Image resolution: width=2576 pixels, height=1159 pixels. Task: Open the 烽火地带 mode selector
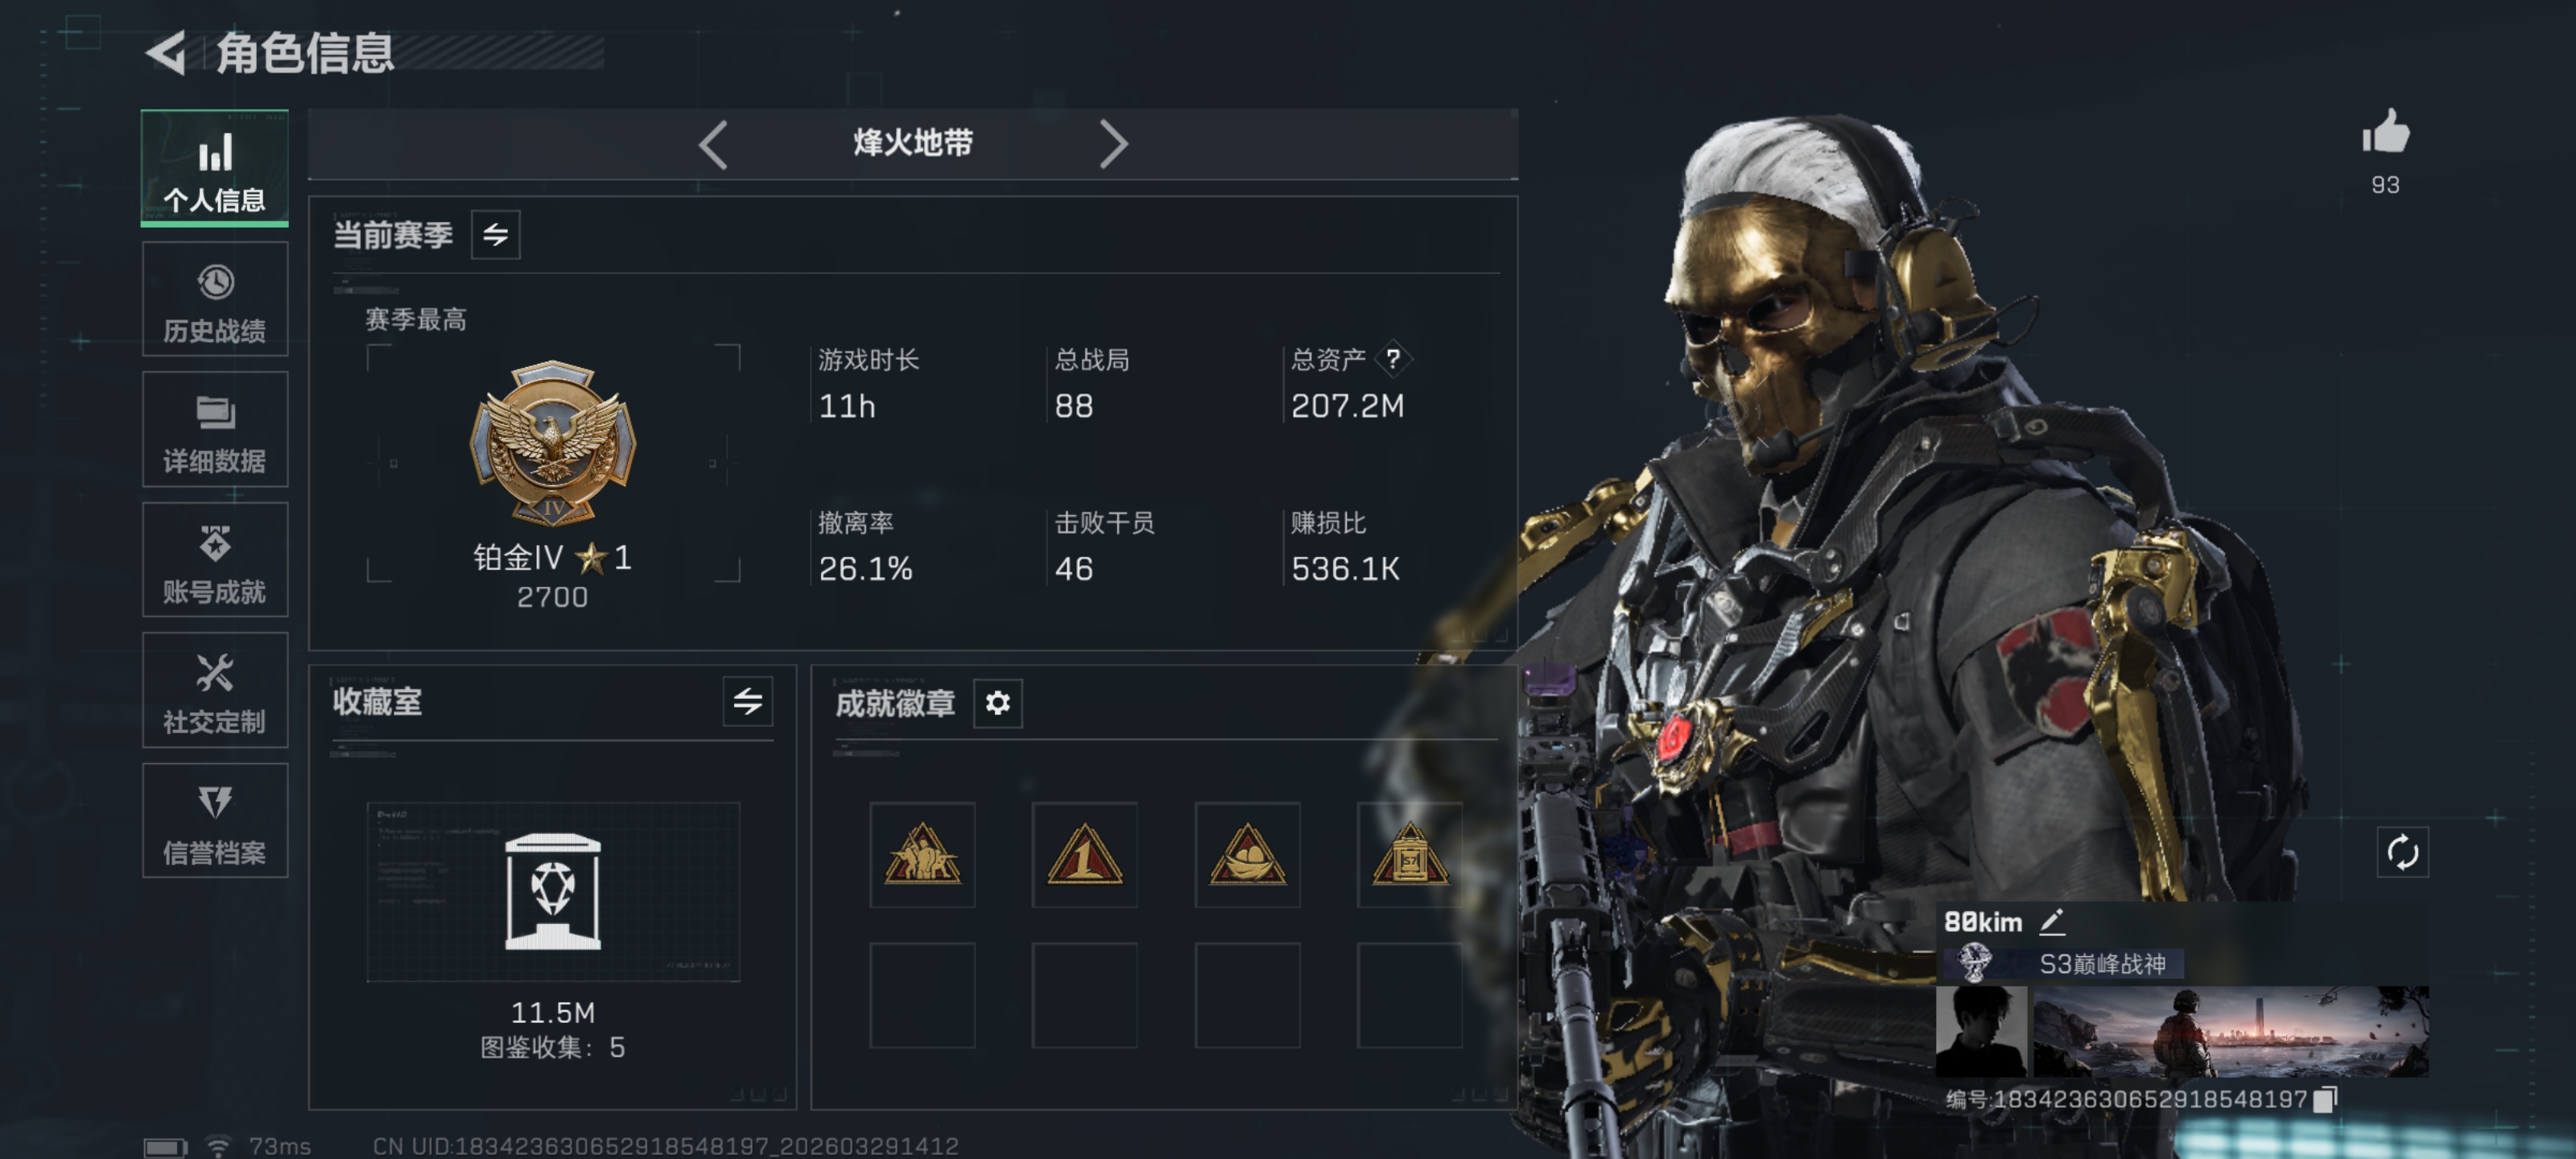[913, 143]
